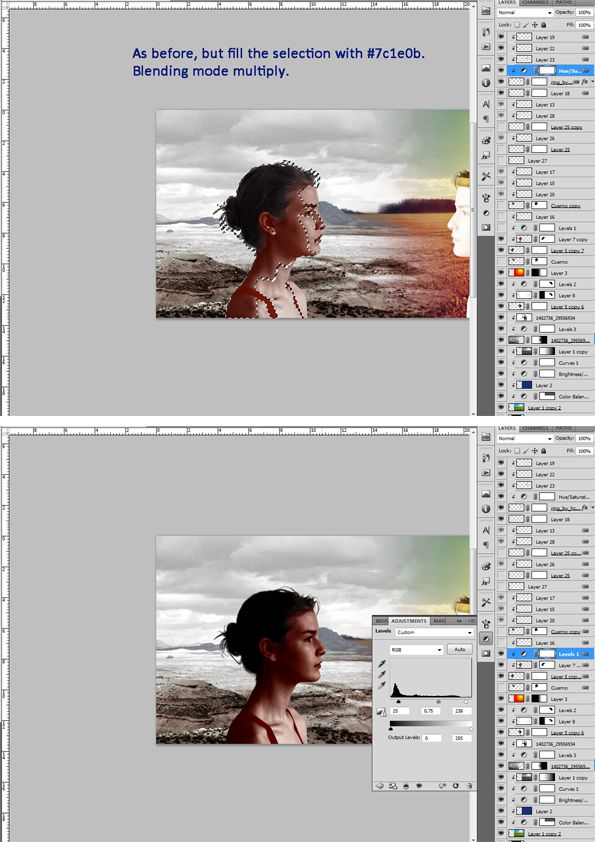Click the clip to layer icon
The width and height of the screenshot is (595, 842).
pyautogui.click(x=406, y=786)
